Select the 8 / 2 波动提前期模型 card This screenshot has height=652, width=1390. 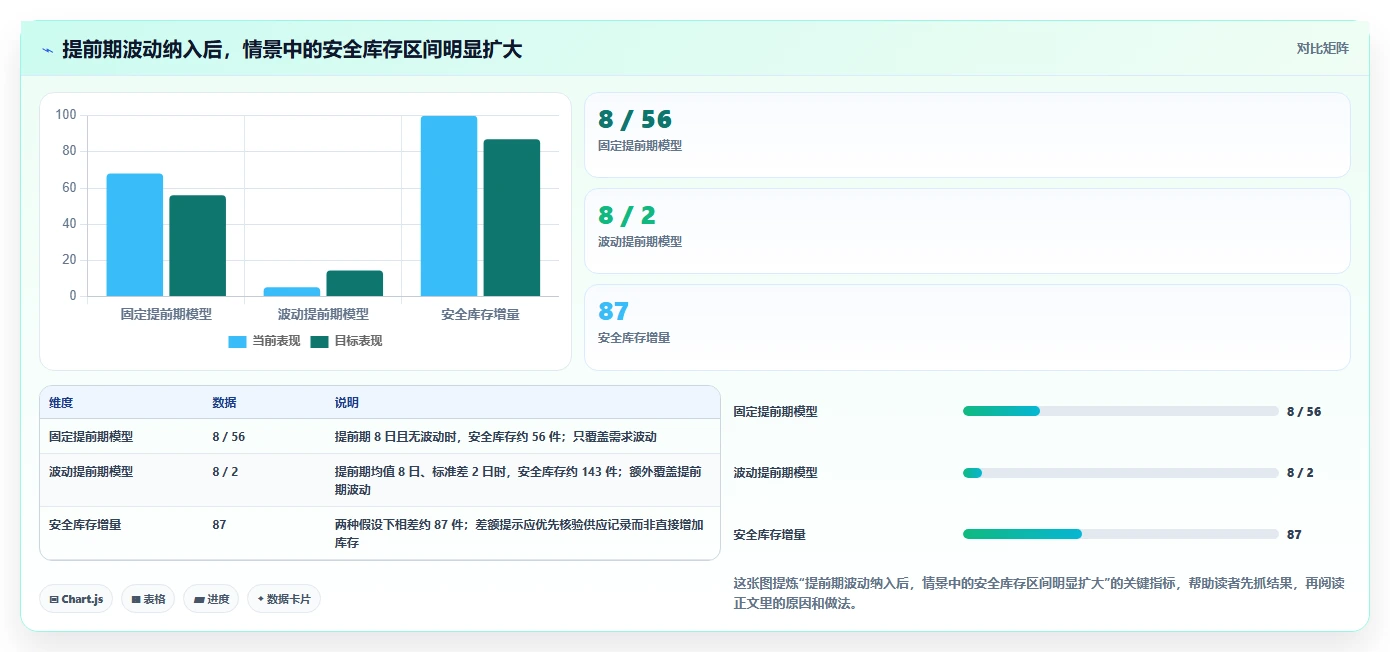click(967, 231)
